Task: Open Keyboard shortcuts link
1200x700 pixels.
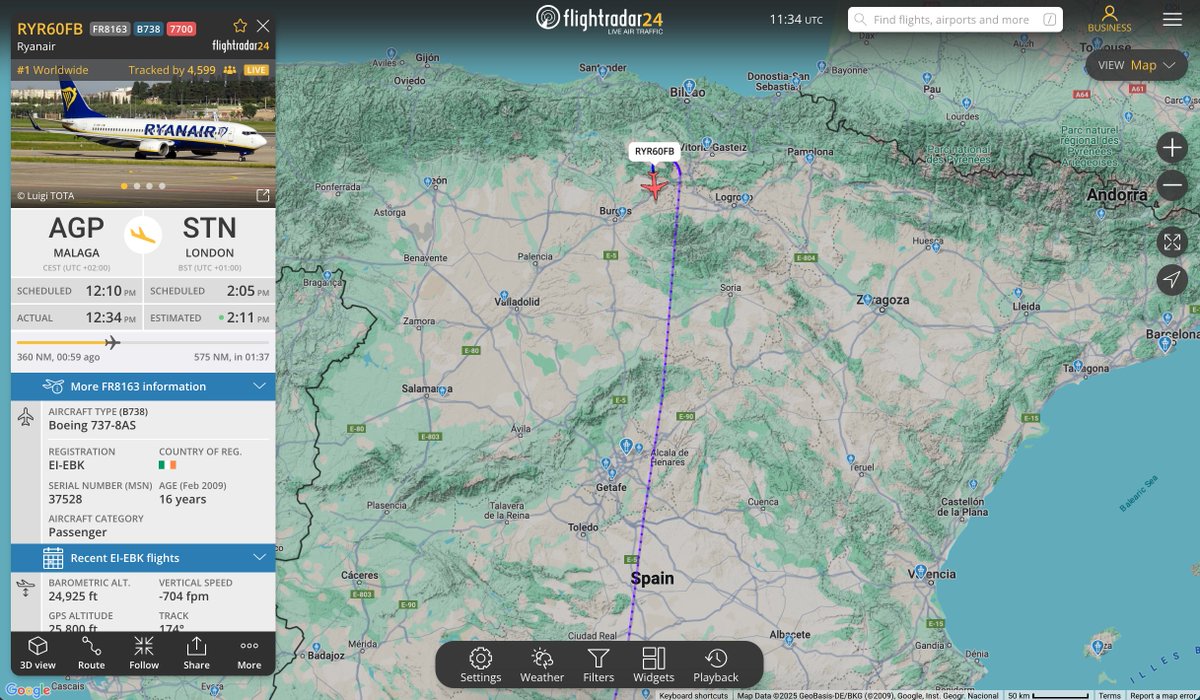Action: pyautogui.click(x=694, y=695)
